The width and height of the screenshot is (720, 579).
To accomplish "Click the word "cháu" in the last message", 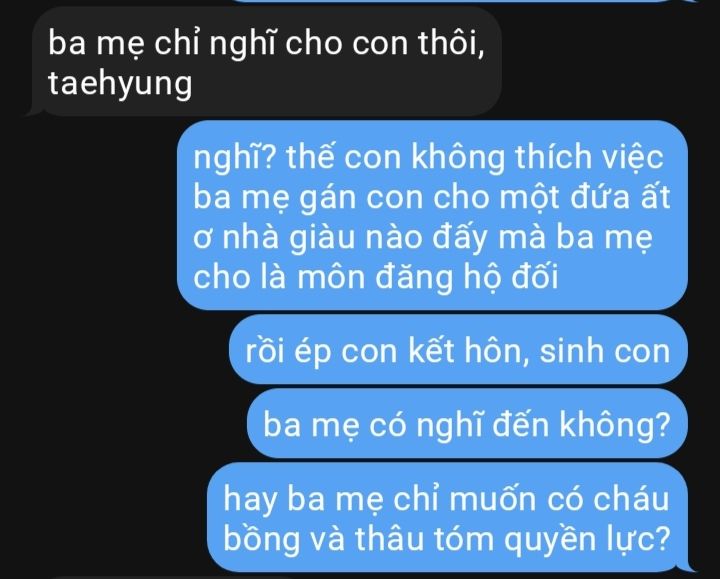I will coord(630,498).
